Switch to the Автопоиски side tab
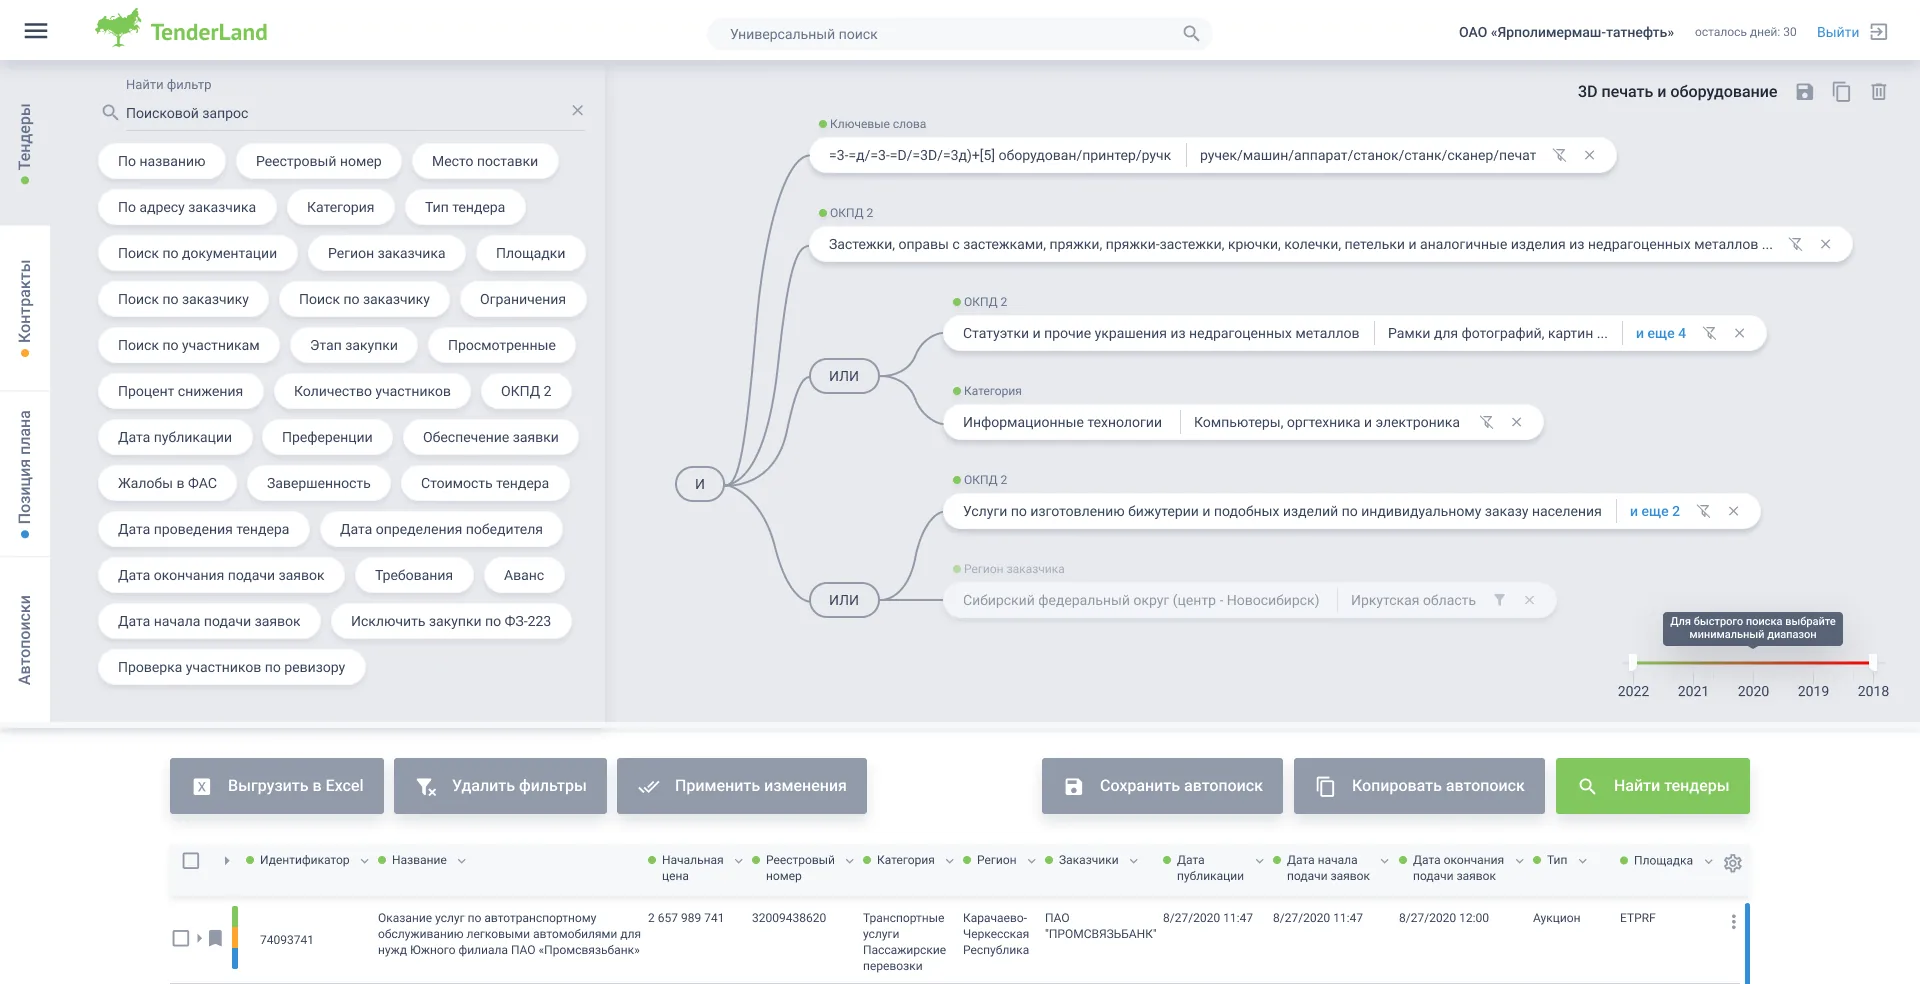This screenshot has height=984, width=1920. point(25,639)
